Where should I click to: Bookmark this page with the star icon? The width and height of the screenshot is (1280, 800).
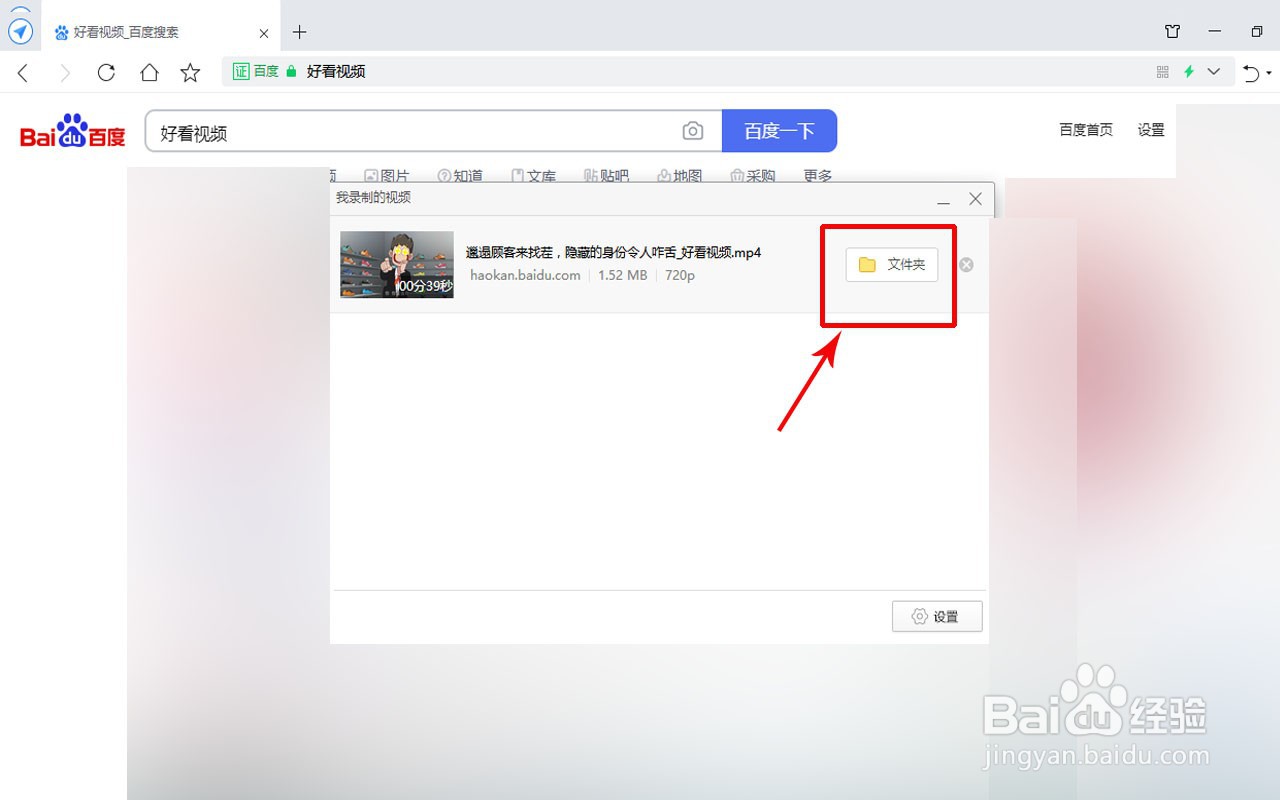pos(190,72)
